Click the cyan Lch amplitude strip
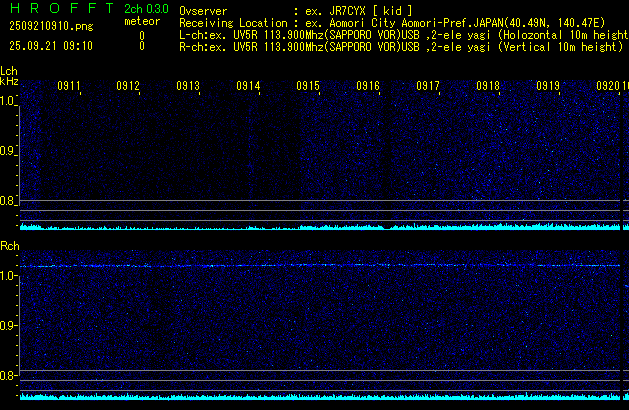Screen dimensions: 629x410 [320, 227]
